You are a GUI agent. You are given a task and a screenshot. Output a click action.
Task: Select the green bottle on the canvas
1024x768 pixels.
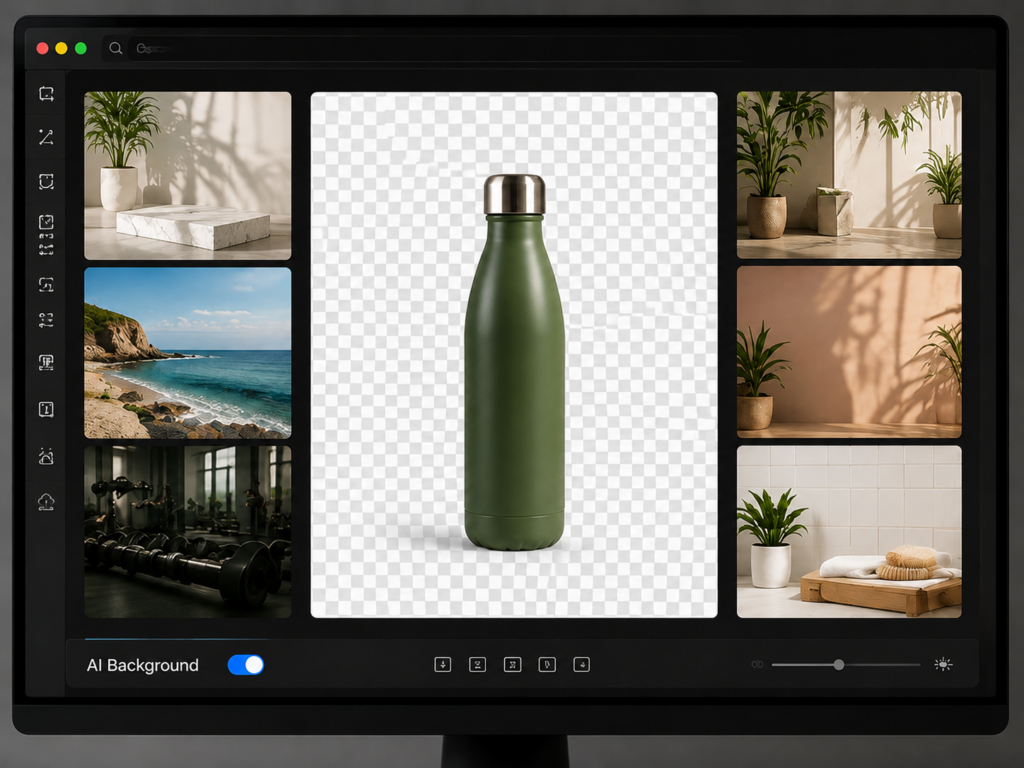click(514, 362)
